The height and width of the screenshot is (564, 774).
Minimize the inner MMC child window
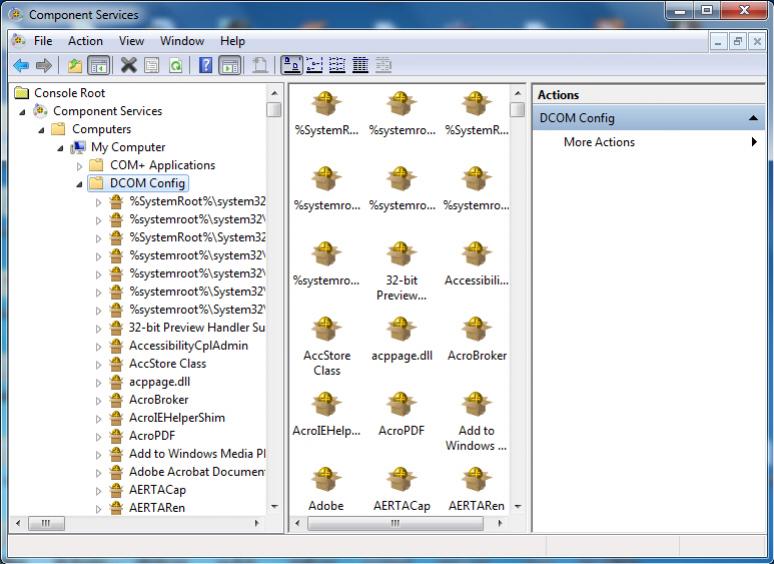click(x=718, y=41)
